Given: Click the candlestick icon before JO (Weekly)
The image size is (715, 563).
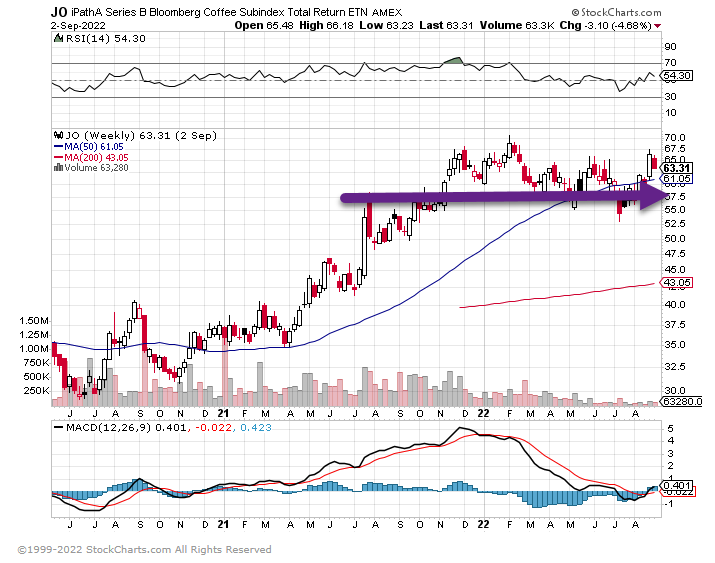Looking at the screenshot, I should [58, 135].
